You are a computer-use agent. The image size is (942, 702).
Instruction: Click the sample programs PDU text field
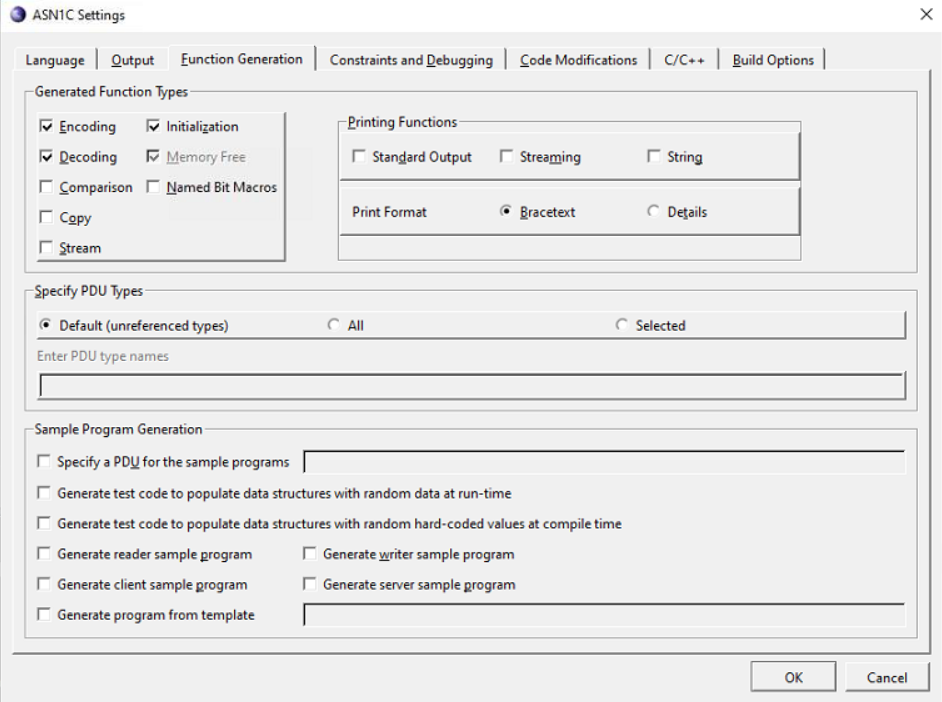click(x=604, y=462)
